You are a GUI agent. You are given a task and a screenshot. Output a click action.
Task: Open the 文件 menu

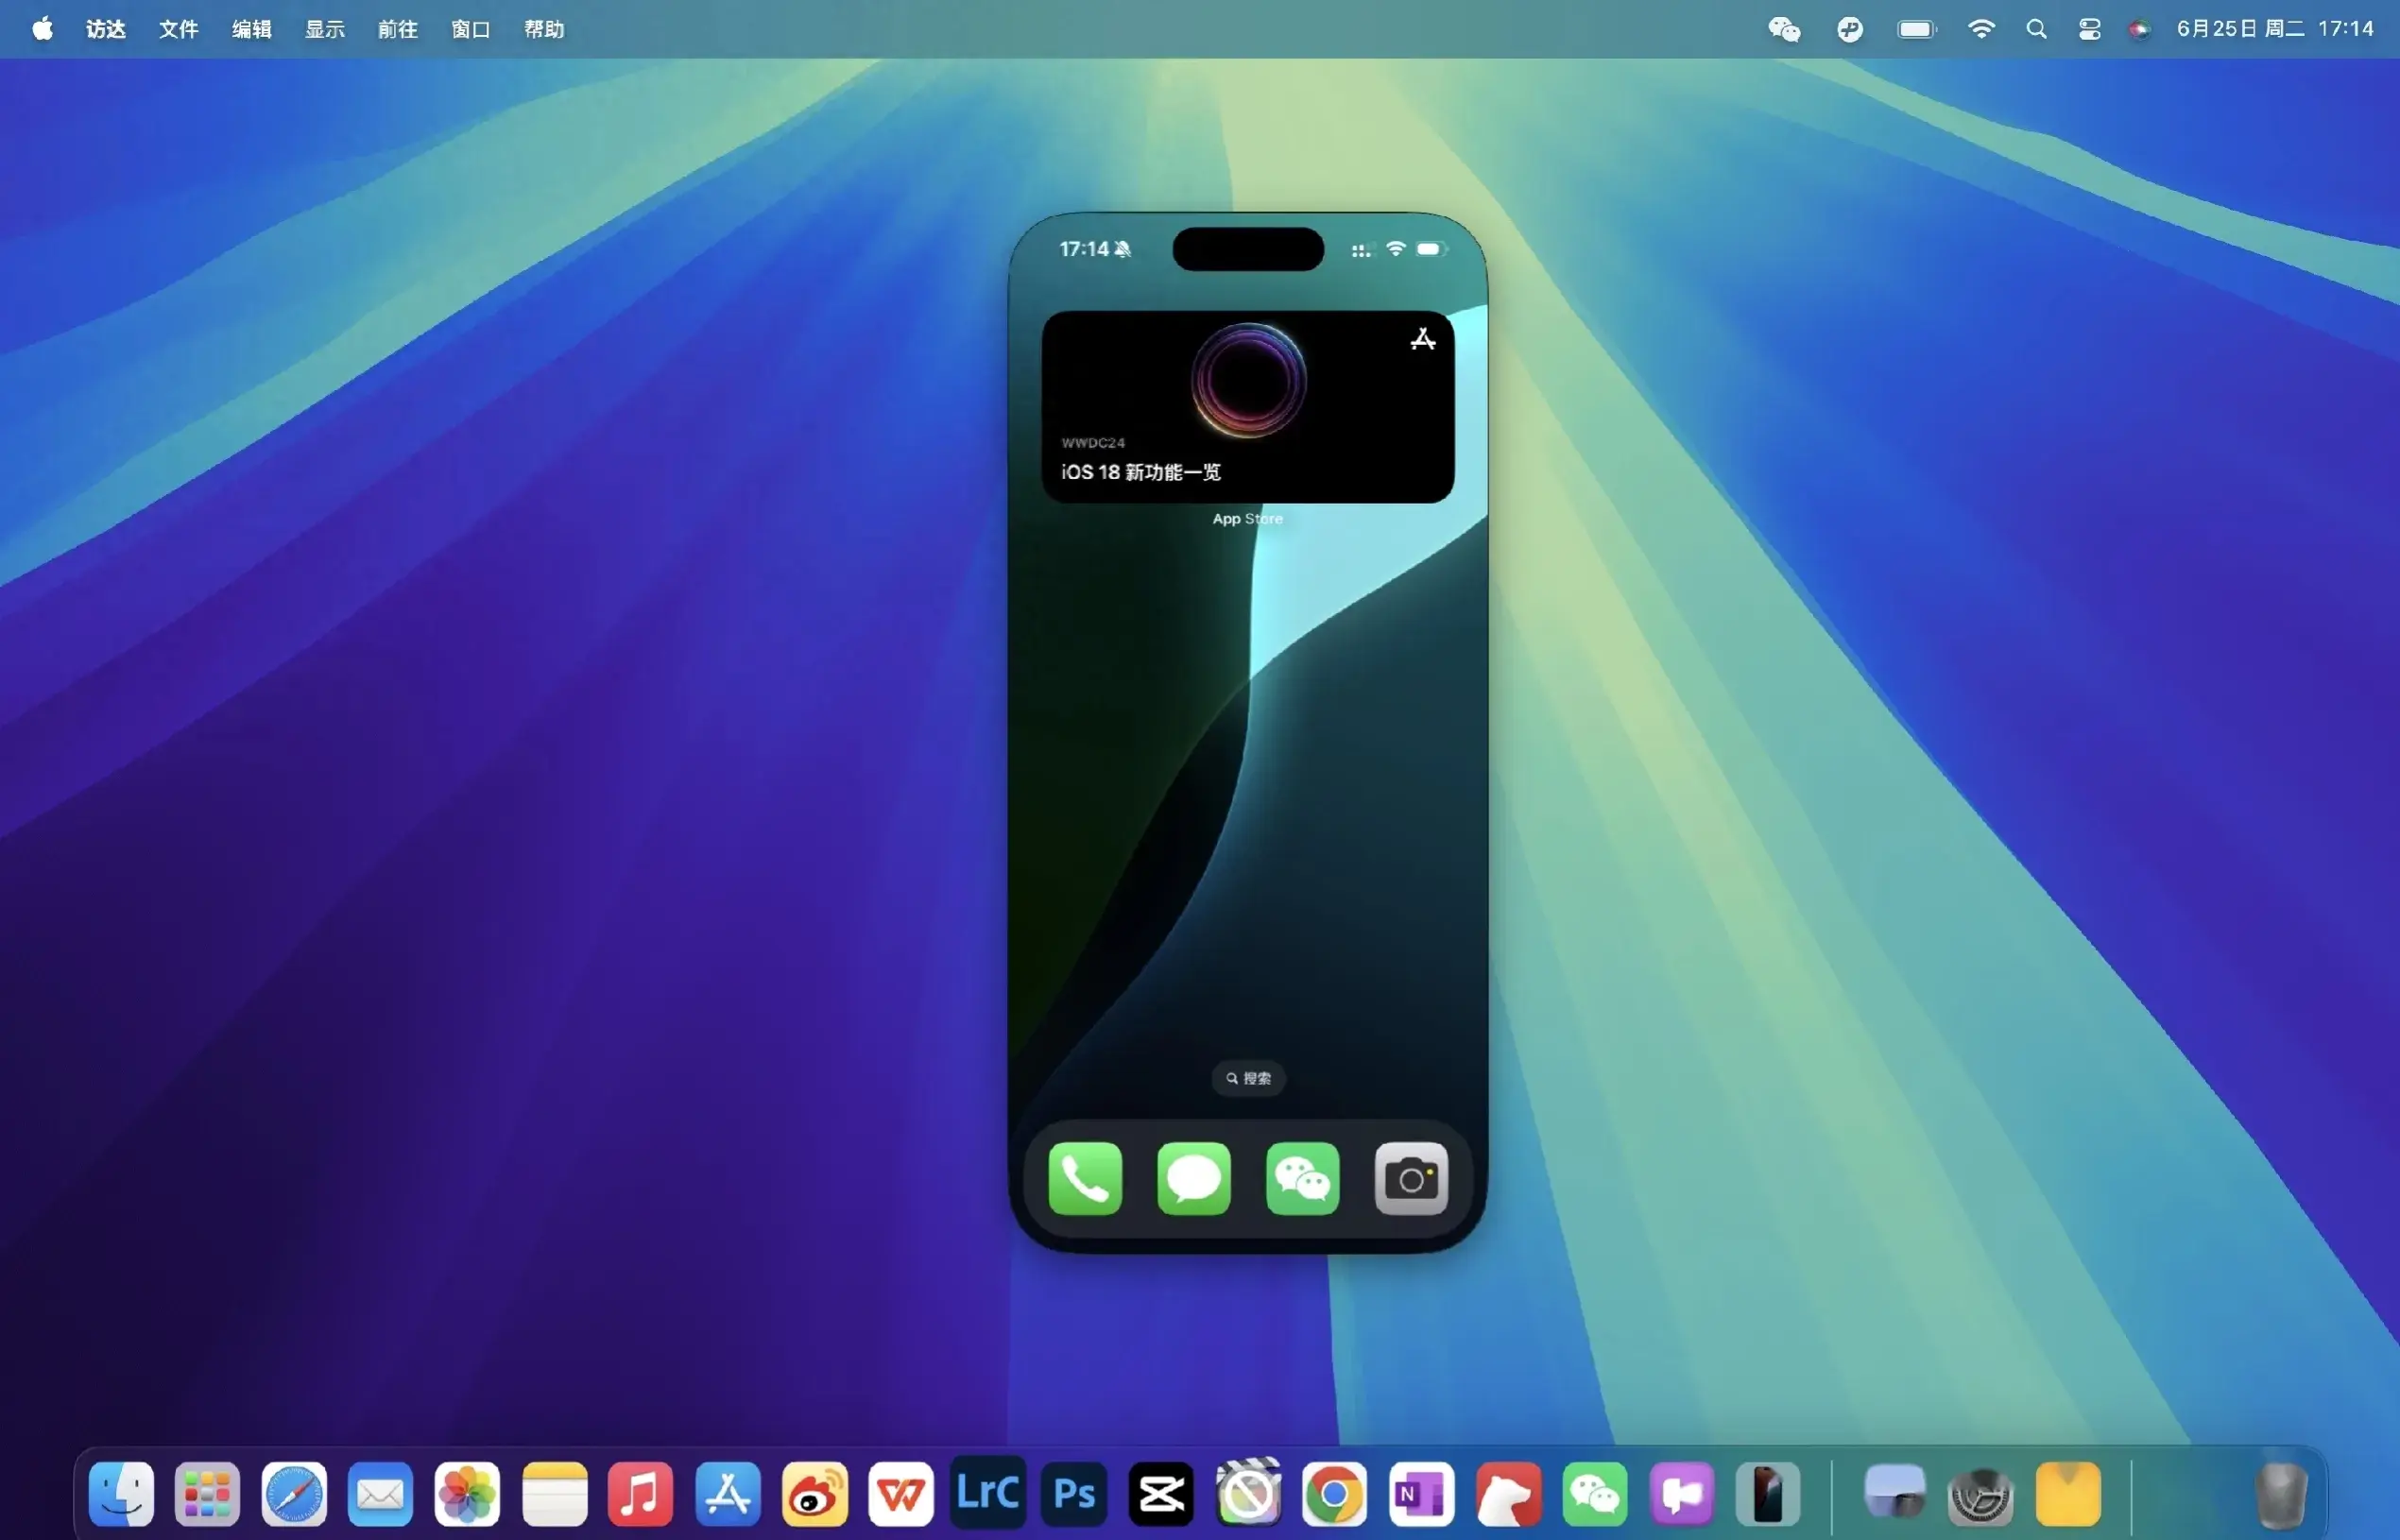tap(178, 29)
